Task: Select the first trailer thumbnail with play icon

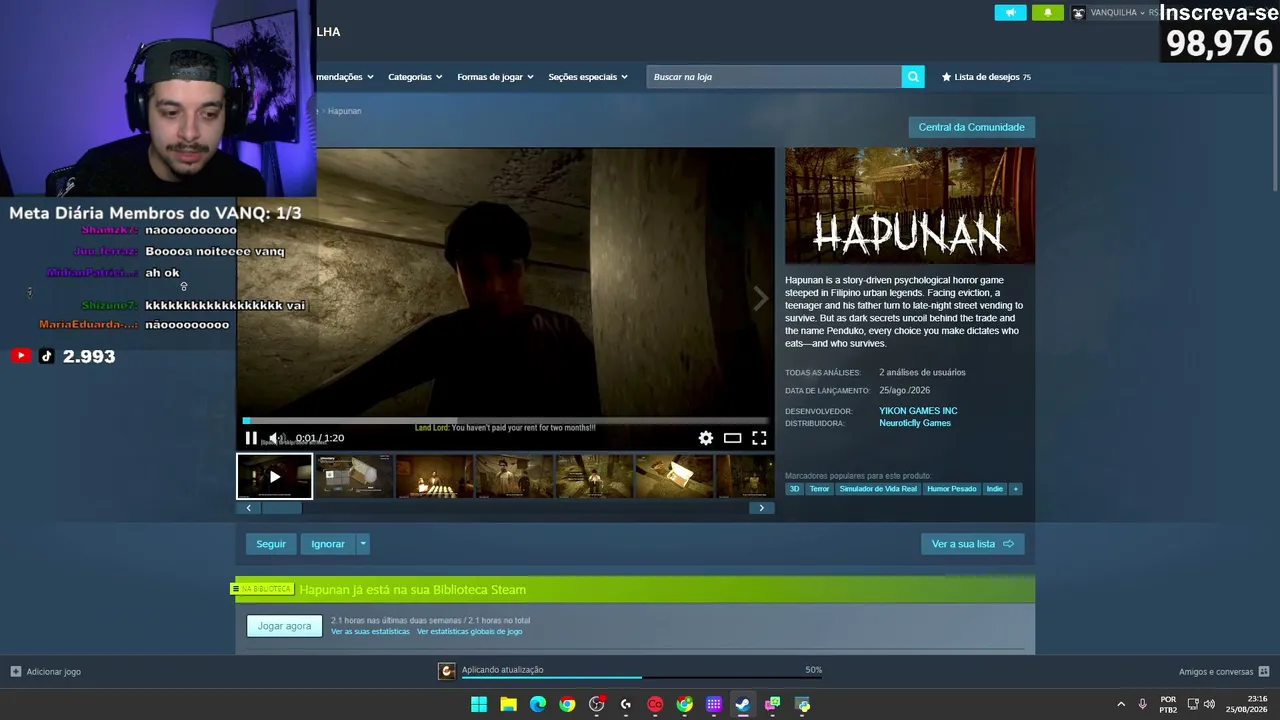Action: [x=274, y=476]
